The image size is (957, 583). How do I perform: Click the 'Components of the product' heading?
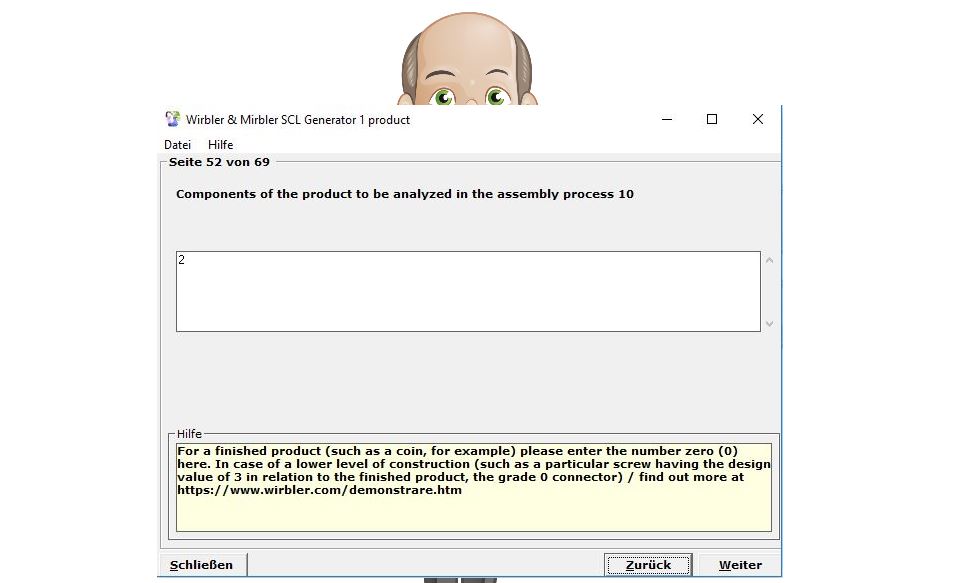405,194
